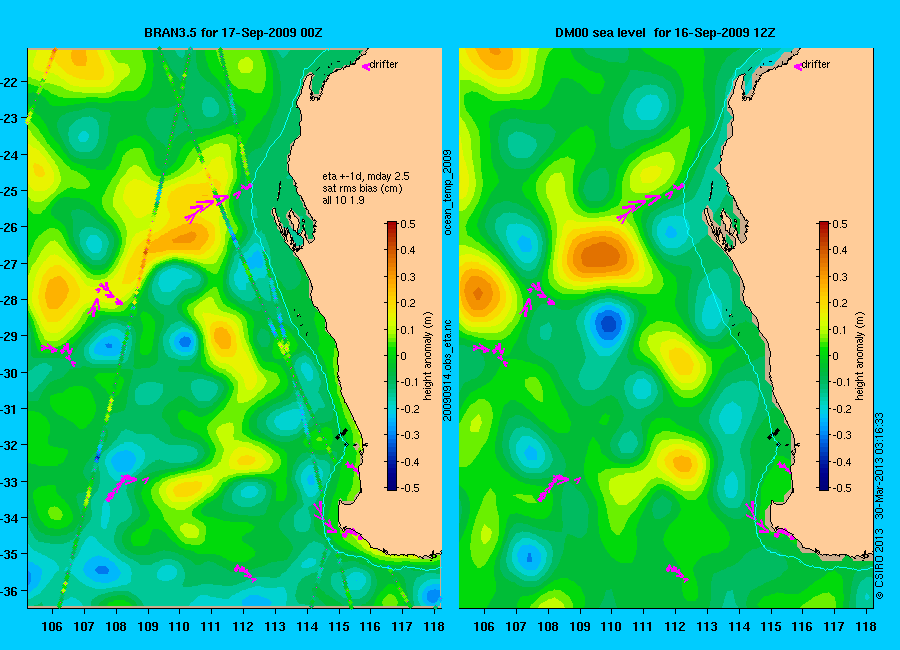Image resolution: width=900 pixels, height=650 pixels.
Task: Click the vertical '20090914.obs_eta.nc' filename label
Action: point(448,370)
